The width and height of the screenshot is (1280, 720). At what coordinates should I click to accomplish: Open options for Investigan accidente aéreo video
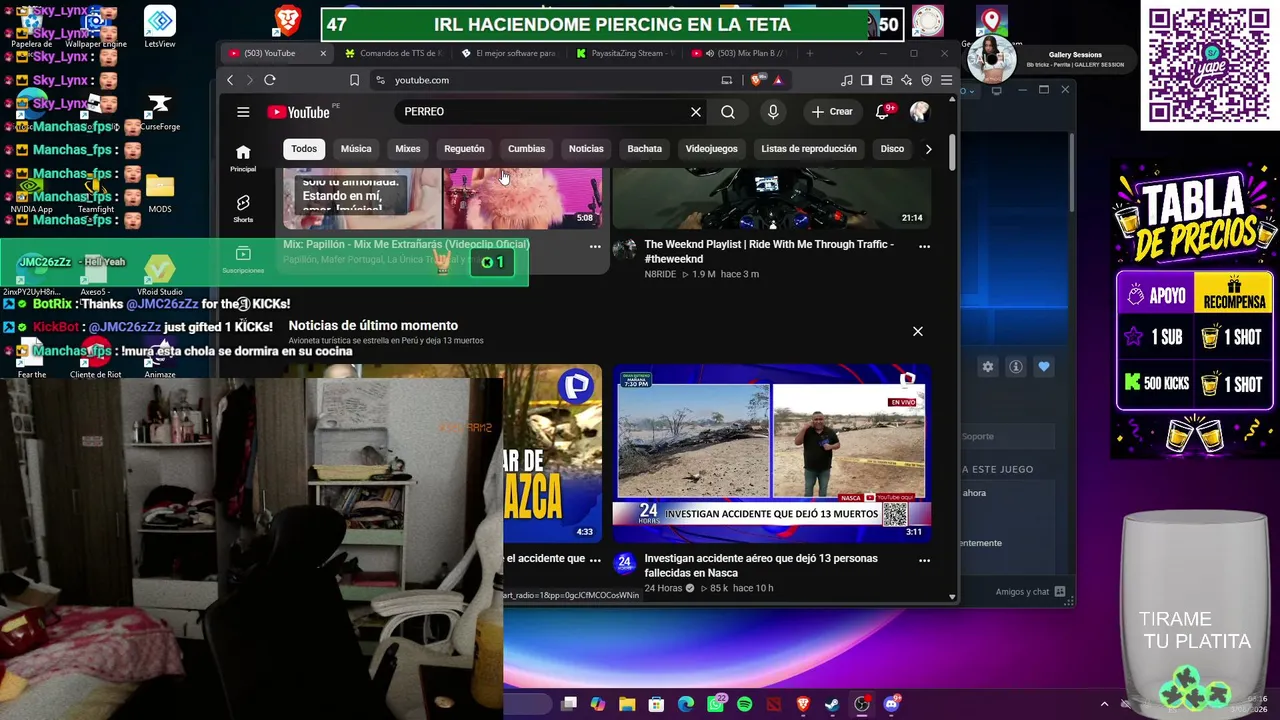click(x=924, y=560)
